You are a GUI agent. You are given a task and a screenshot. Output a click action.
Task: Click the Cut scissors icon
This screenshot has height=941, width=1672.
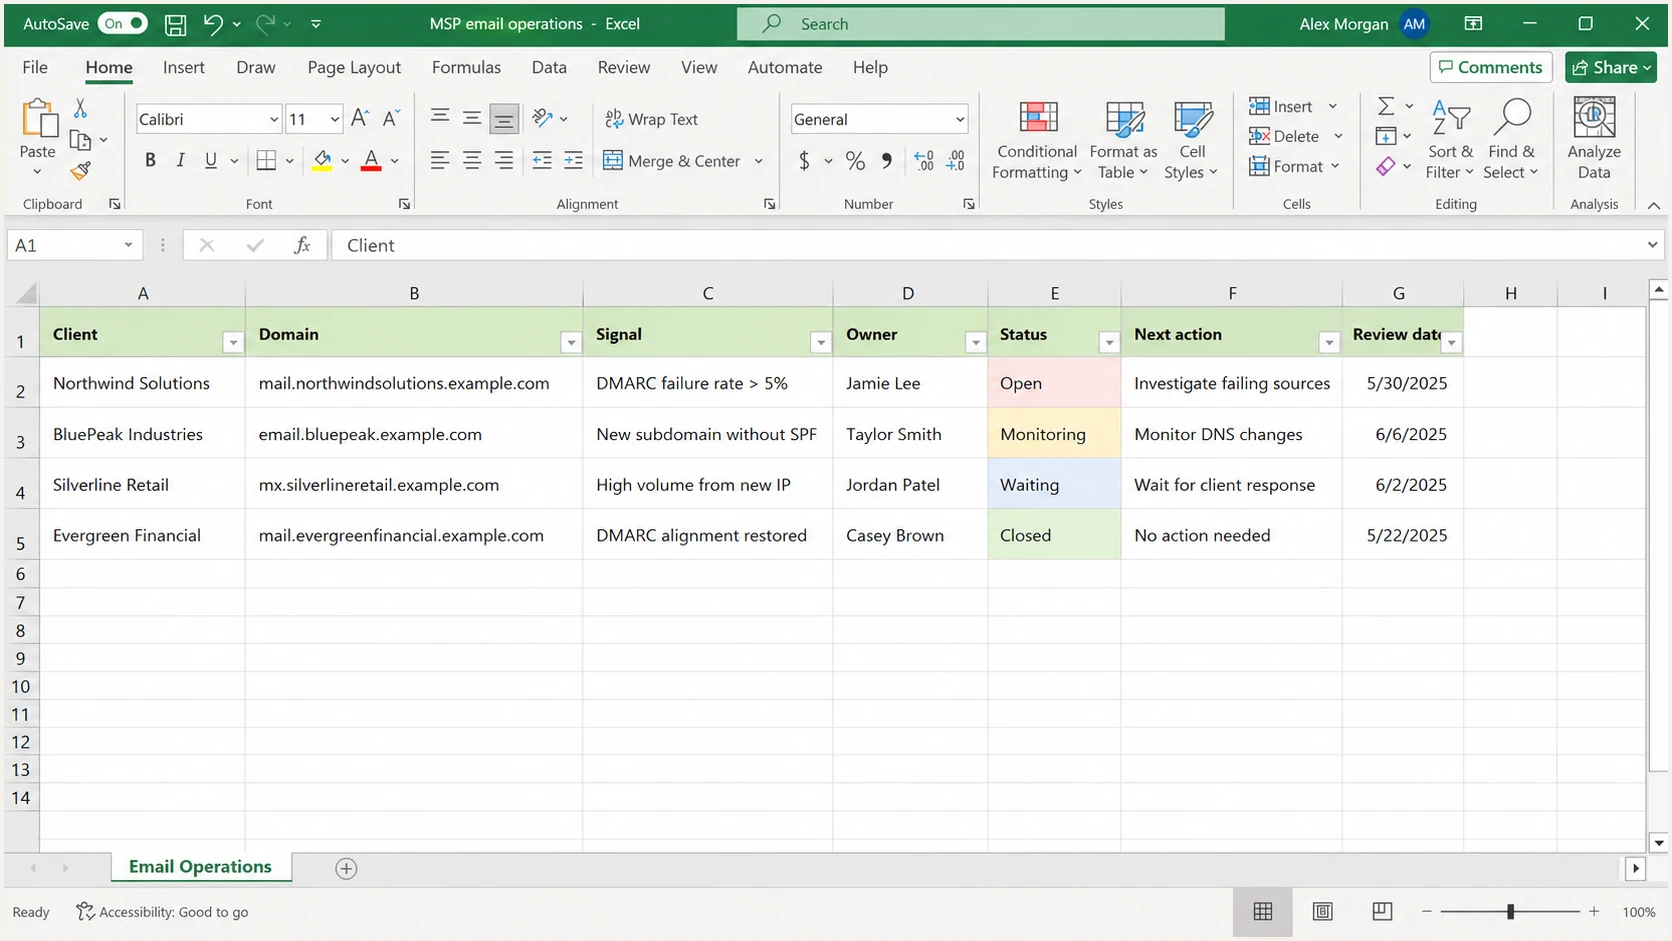(81, 108)
